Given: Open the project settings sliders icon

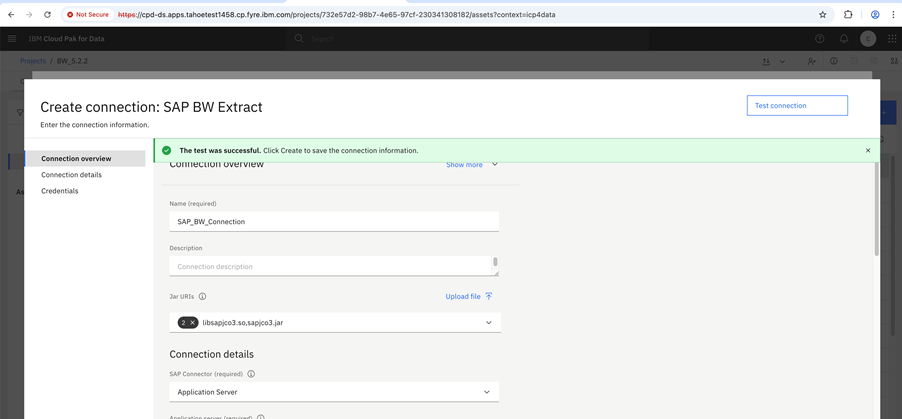Looking at the screenshot, I should [x=894, y=61].
